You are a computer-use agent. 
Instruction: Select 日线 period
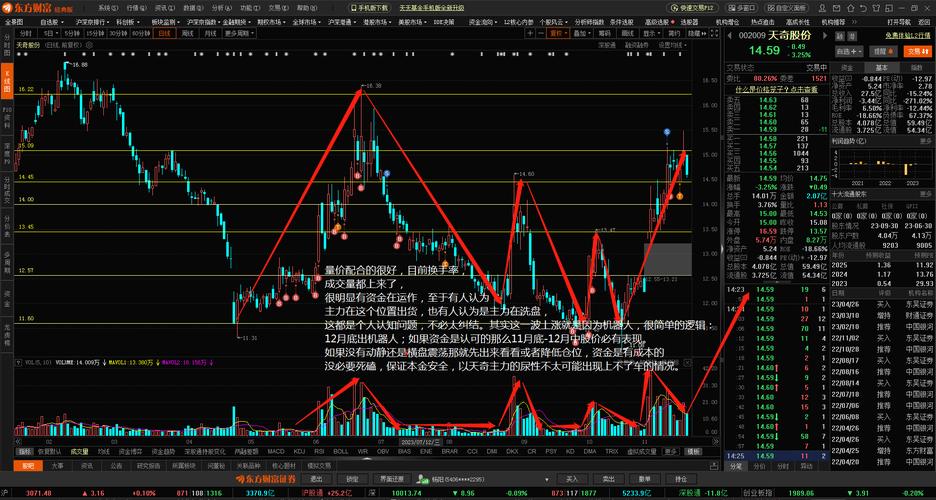coord(164,33)
